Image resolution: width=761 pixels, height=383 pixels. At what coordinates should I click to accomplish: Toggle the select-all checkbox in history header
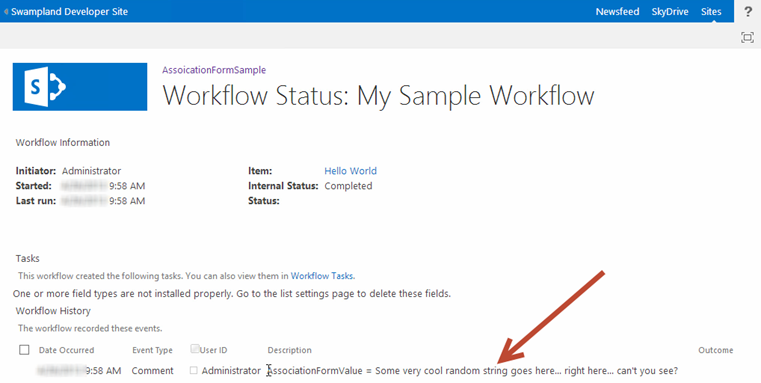tap(24, 350)
